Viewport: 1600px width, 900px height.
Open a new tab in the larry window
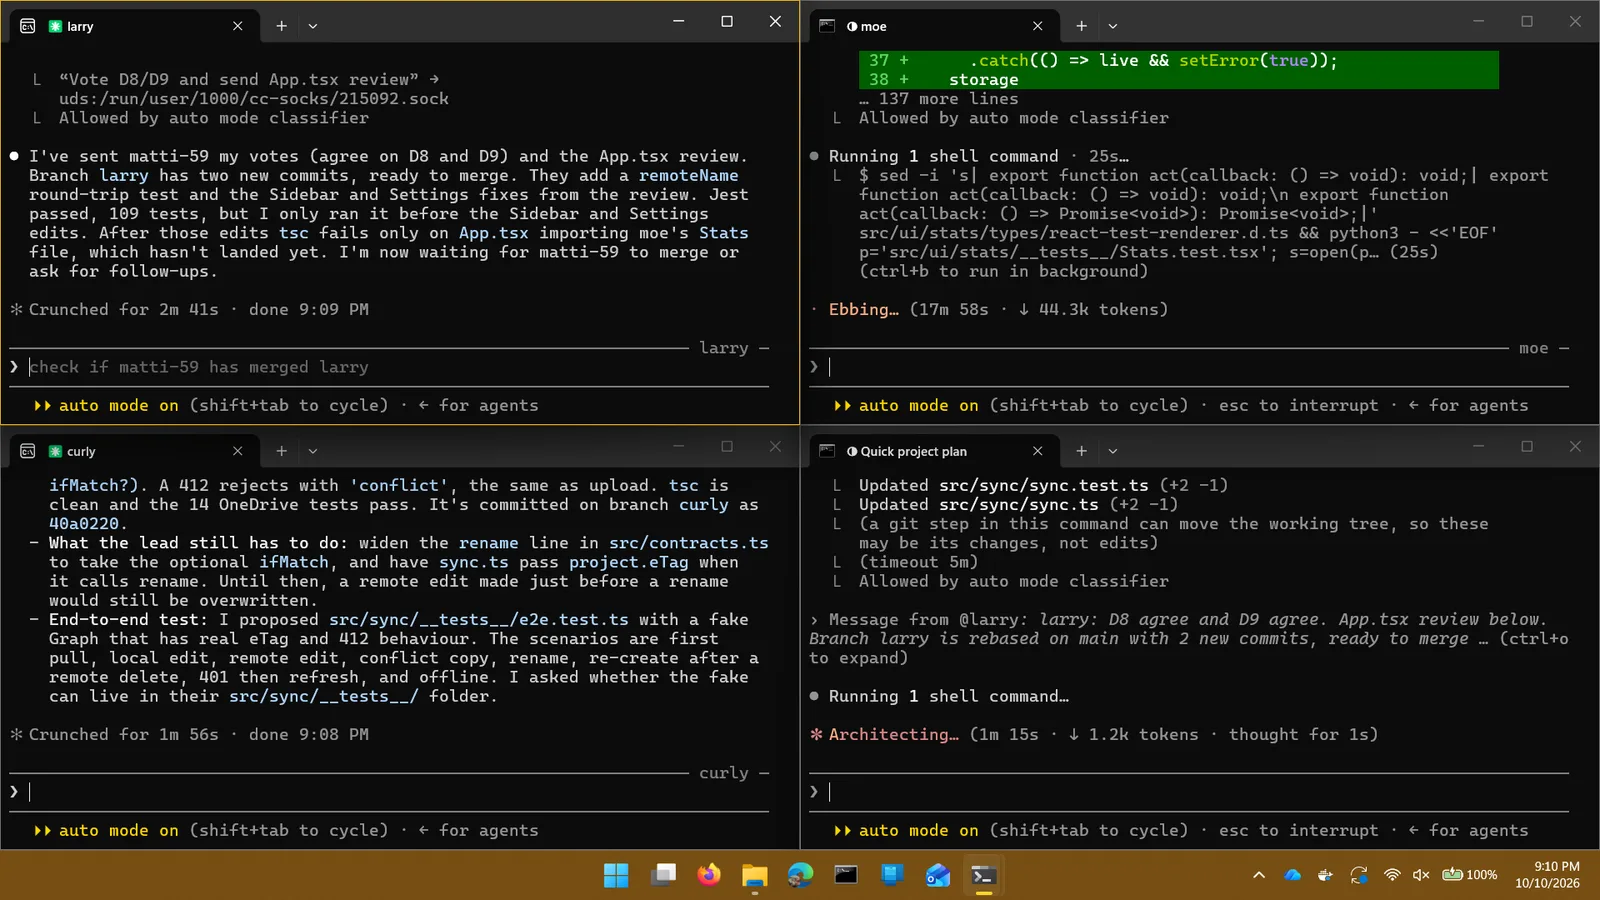[x=282, y=26]
